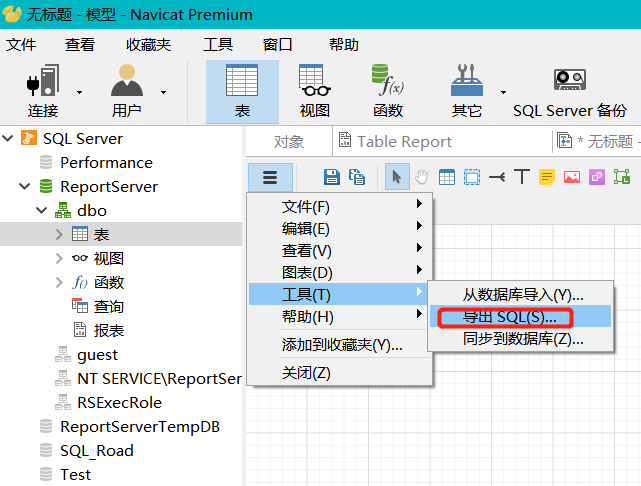Select 同步到数据库(Z)... menu entry
The height and width of the screenshot is (486, 641).
(522, 339)
